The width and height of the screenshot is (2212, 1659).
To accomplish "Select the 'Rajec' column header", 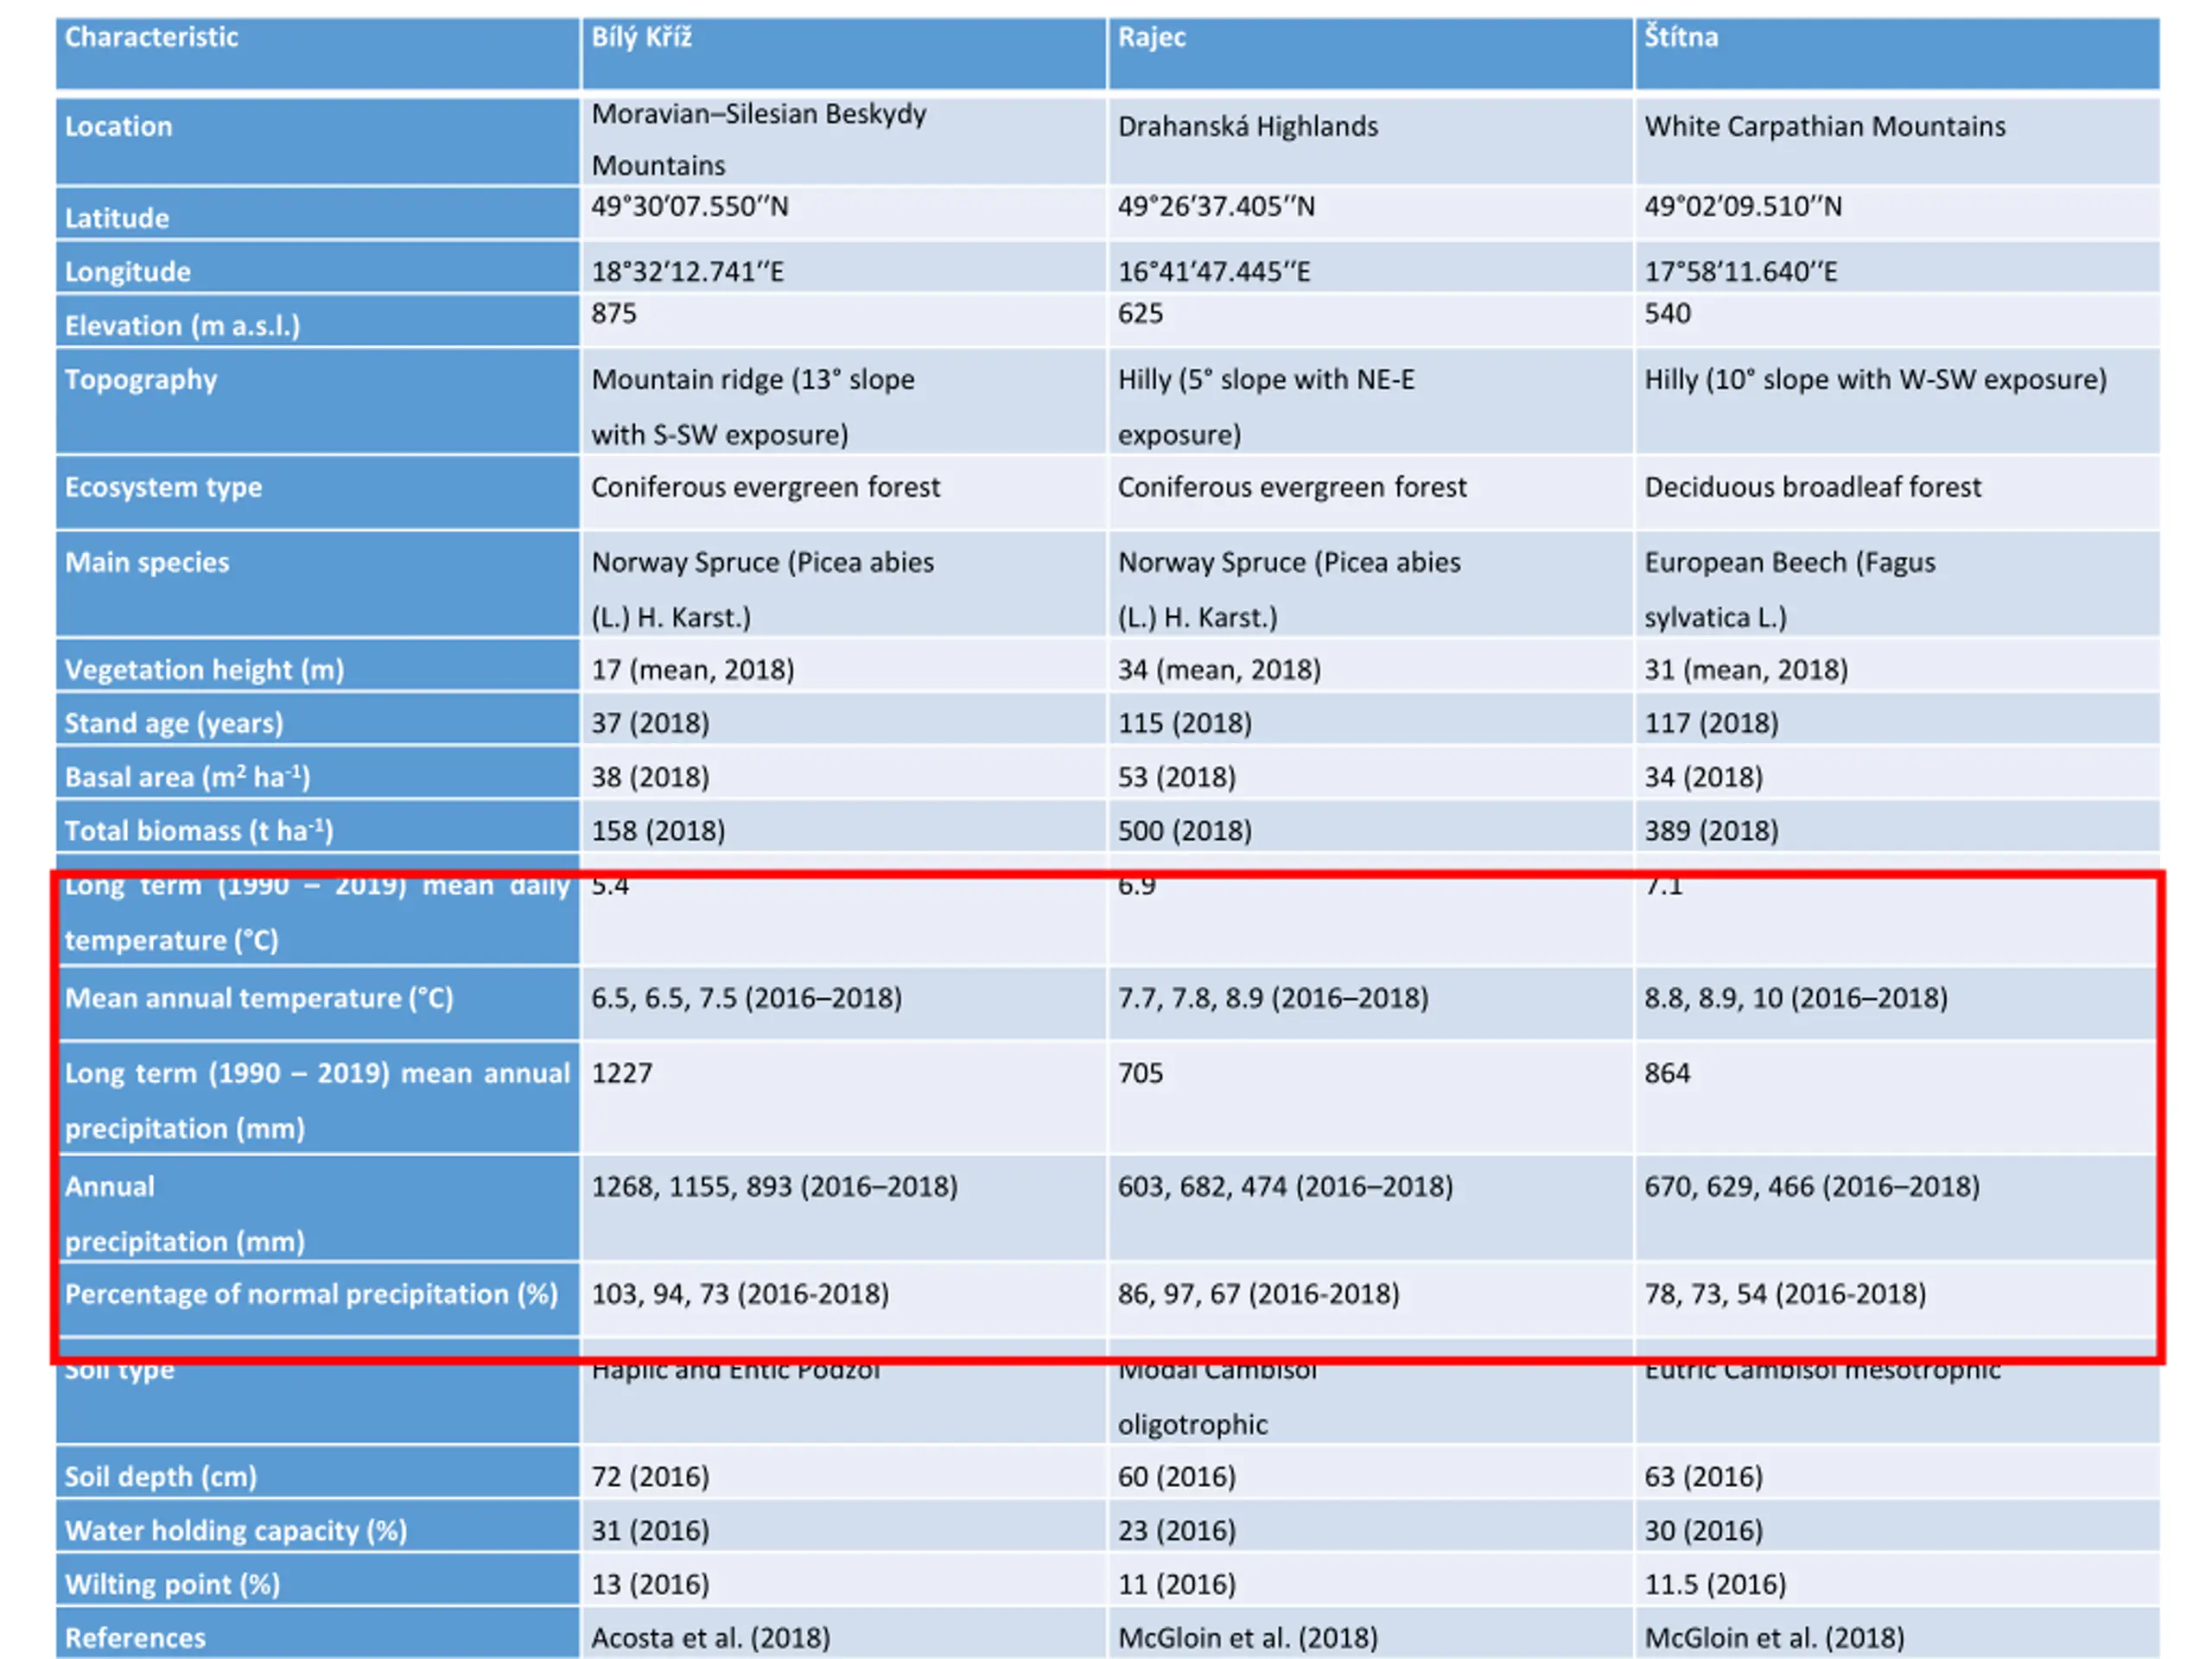I will (x=1371, y=53).
